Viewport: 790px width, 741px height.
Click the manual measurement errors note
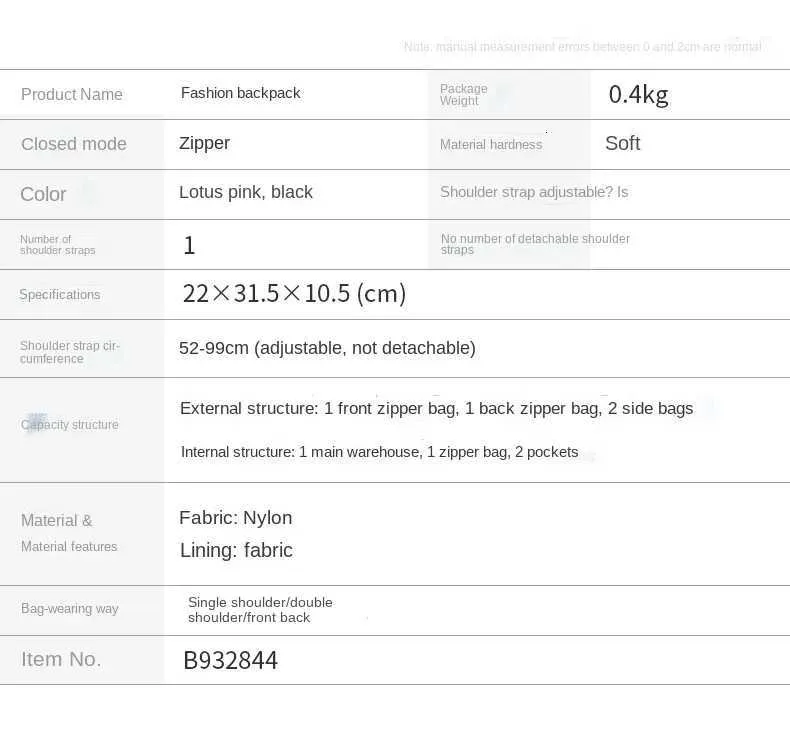[582, 47]
